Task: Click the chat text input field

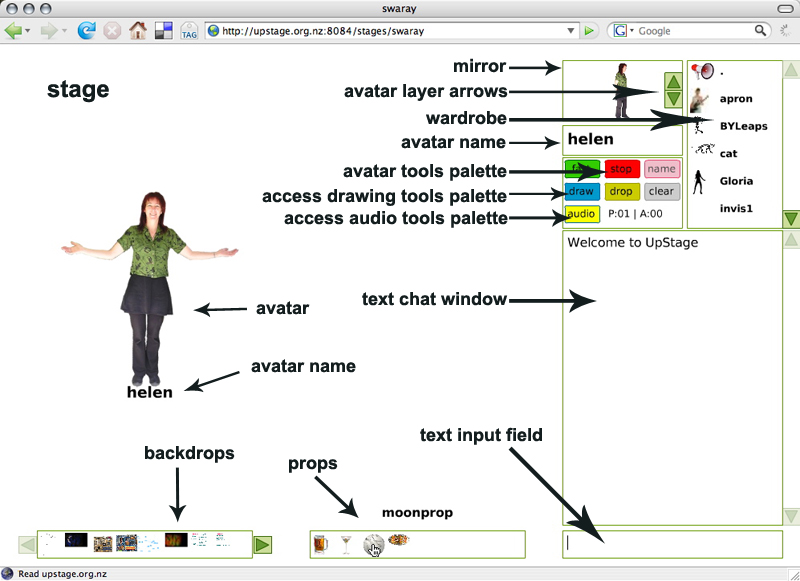Action: click(671, 544)
